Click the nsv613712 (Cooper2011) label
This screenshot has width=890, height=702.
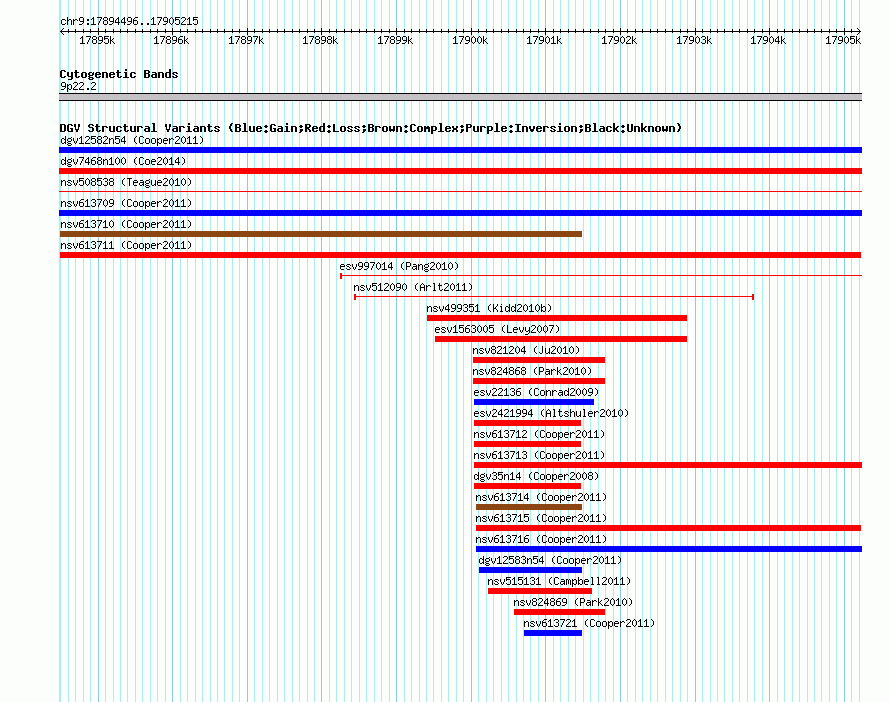tap(539, 434)
